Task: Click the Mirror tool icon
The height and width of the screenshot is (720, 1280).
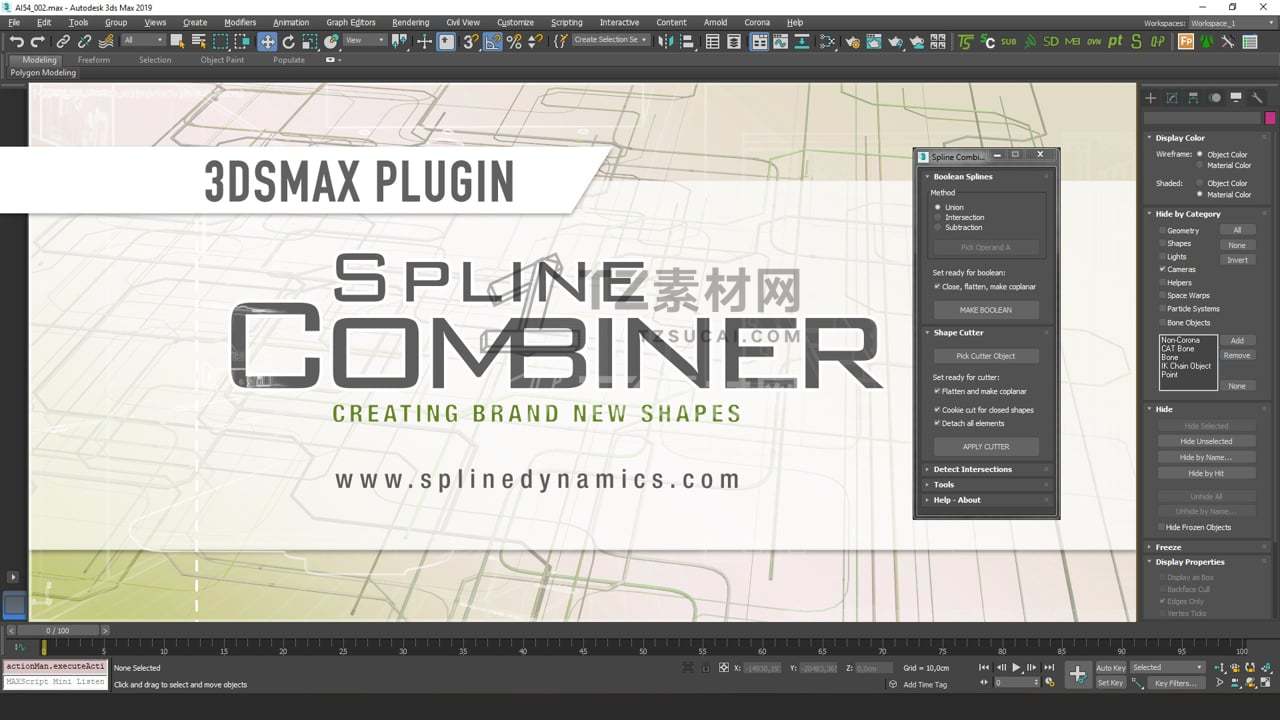Action: [x=665, y=41]
